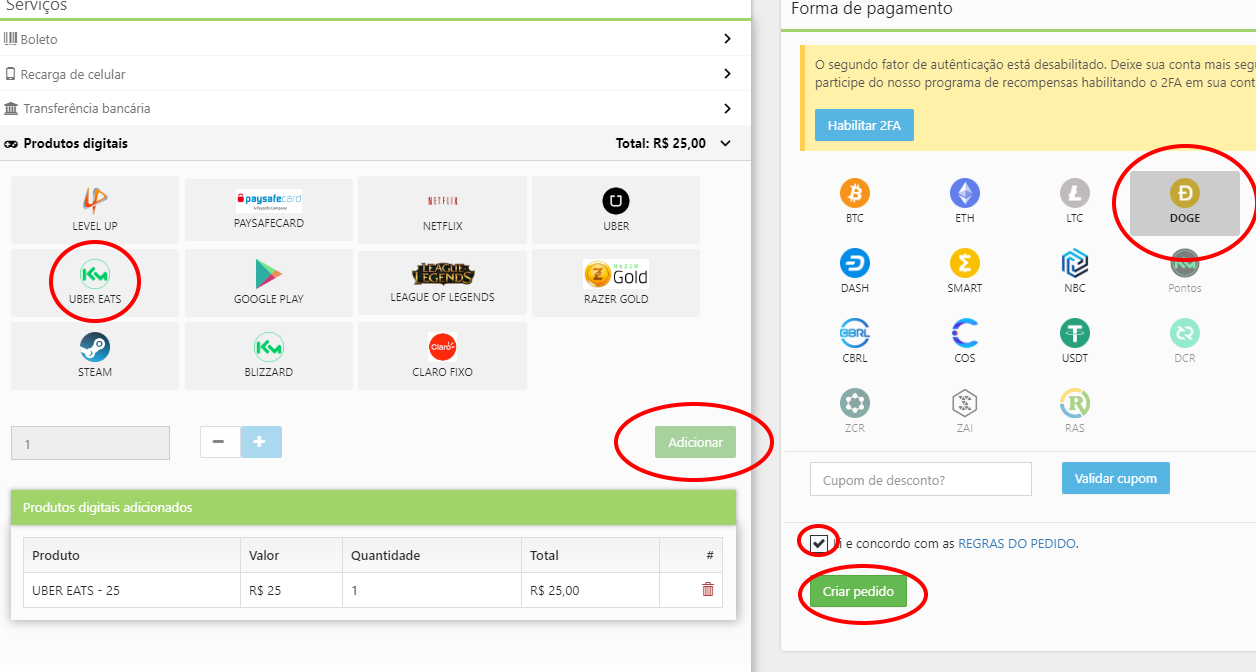Viewport: 1256px width, 672px height.
Task: Click the Cupom de desconto field
Action: (921, 479)
